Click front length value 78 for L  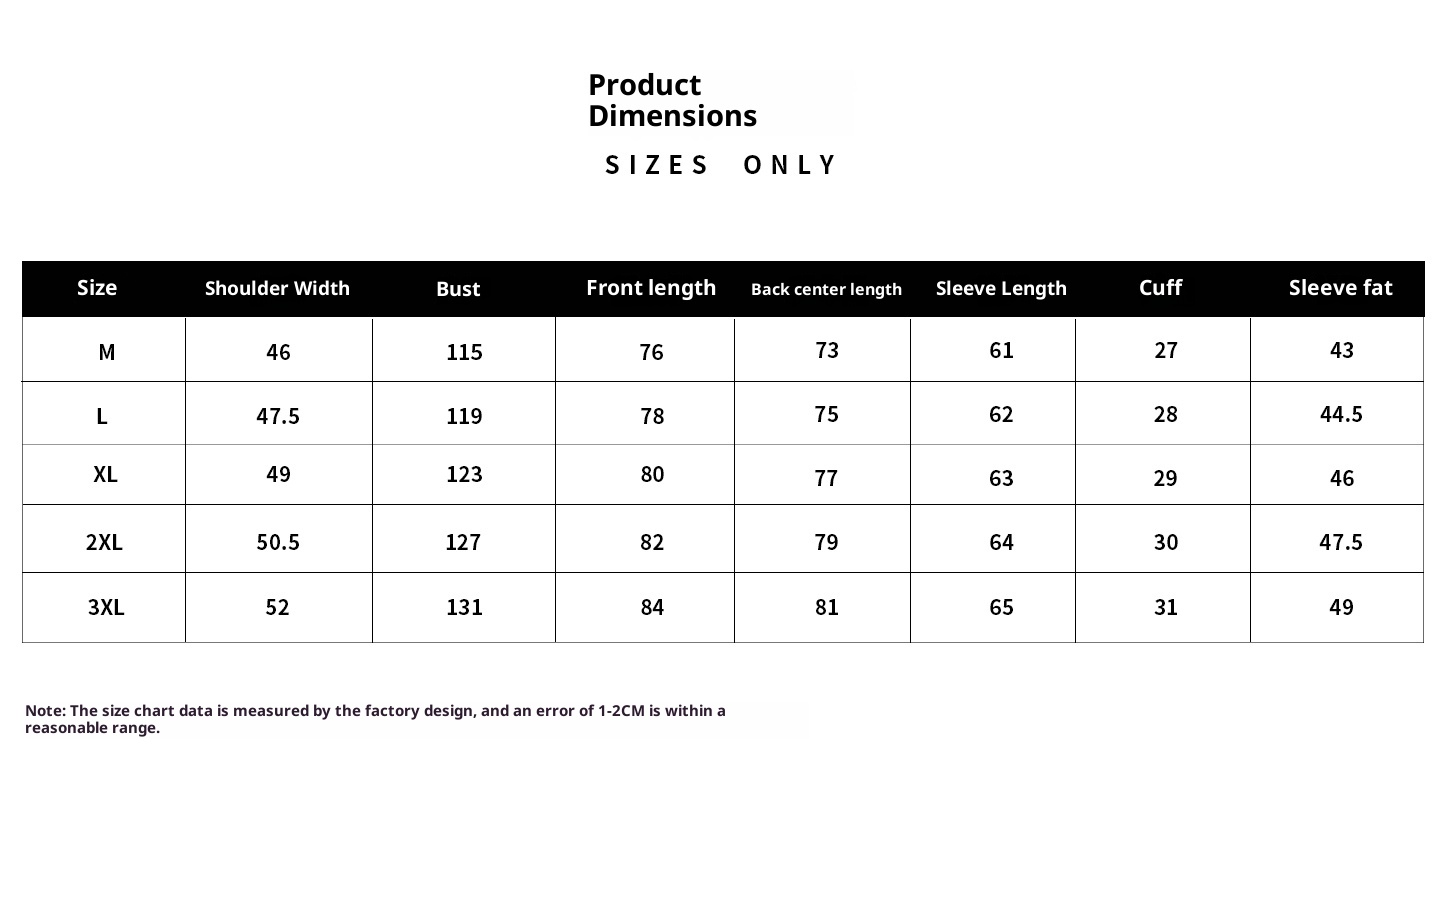coord(652,416)
